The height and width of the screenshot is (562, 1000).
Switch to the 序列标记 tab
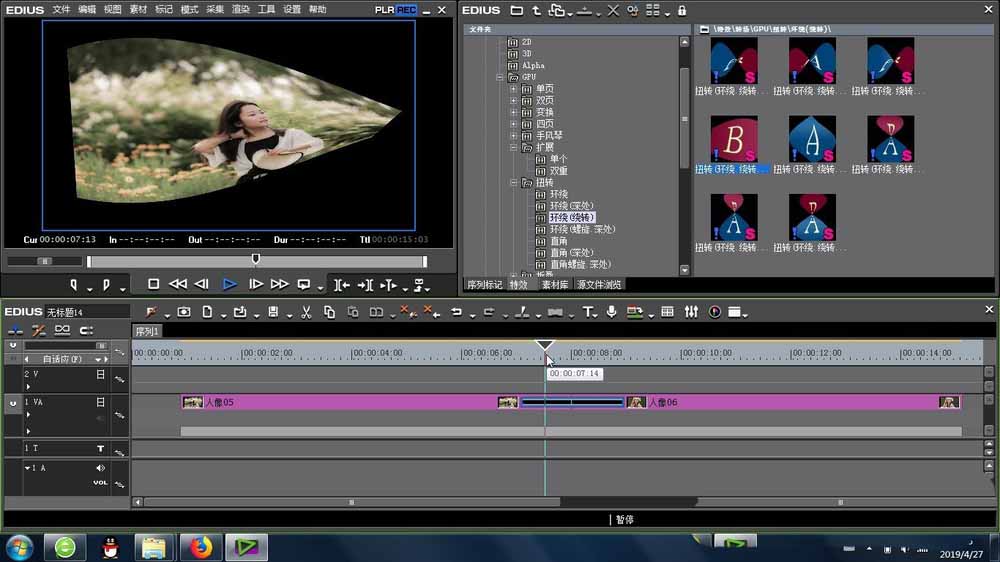tap(484, 285)
